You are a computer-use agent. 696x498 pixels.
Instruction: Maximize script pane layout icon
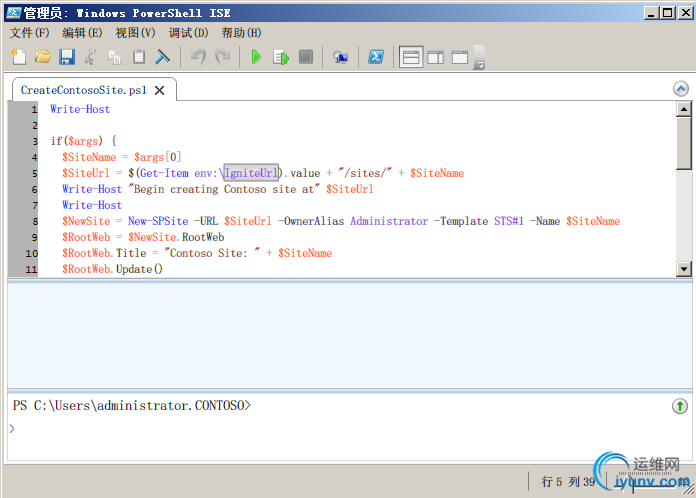[x=460, y=57]
